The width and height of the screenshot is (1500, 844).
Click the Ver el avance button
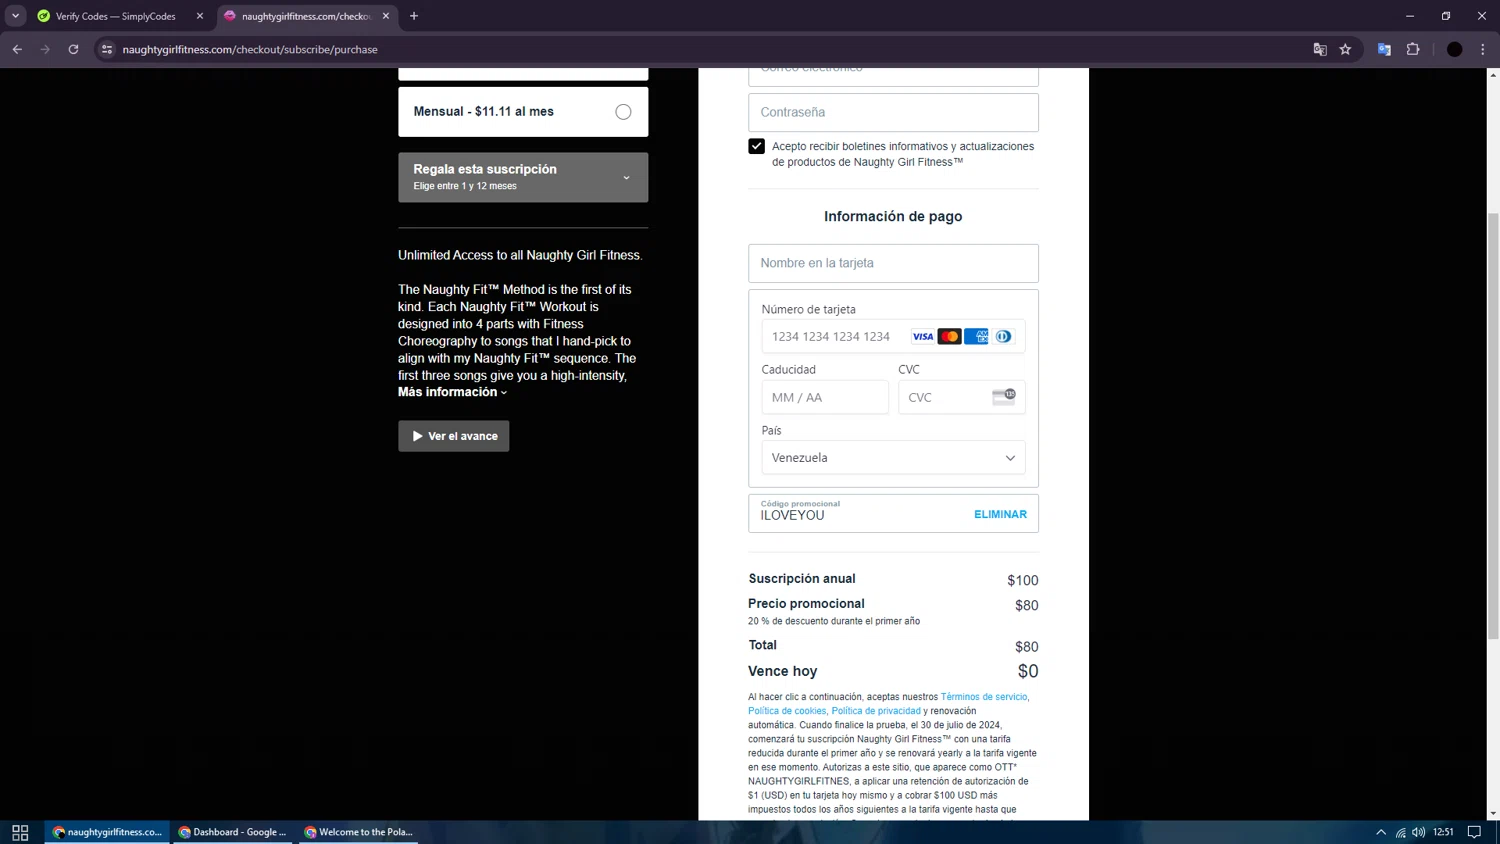click(x=454, y=436)
